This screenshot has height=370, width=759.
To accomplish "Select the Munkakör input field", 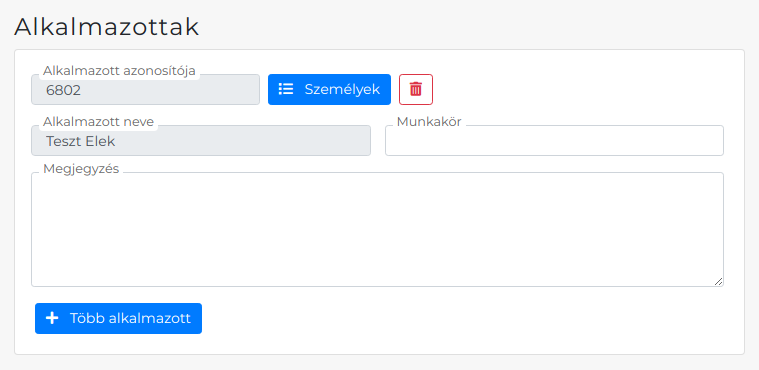I will (554, 140).
